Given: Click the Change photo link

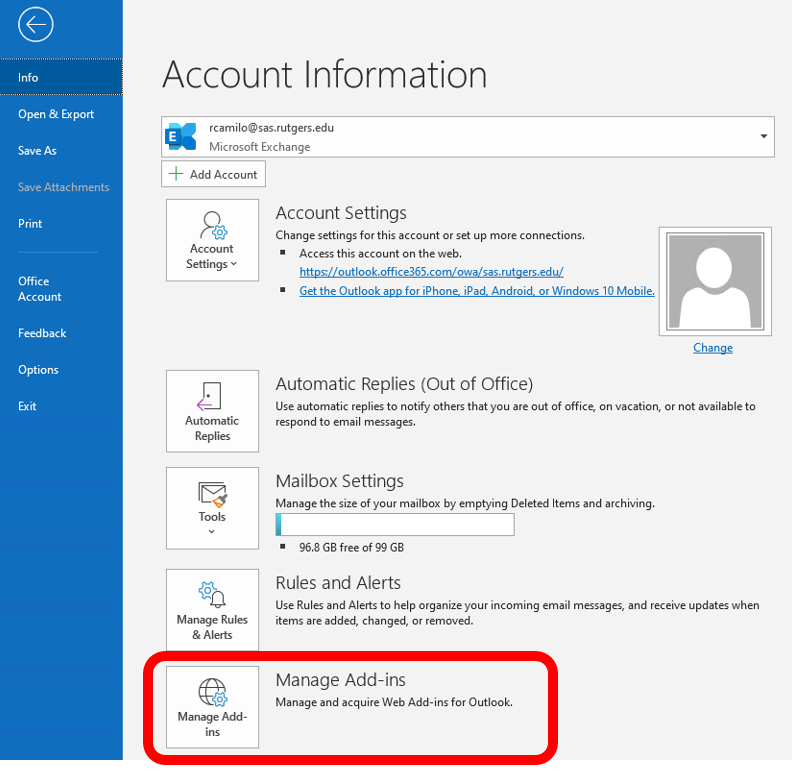Looking at the screenshot, I should coord(713,348).
